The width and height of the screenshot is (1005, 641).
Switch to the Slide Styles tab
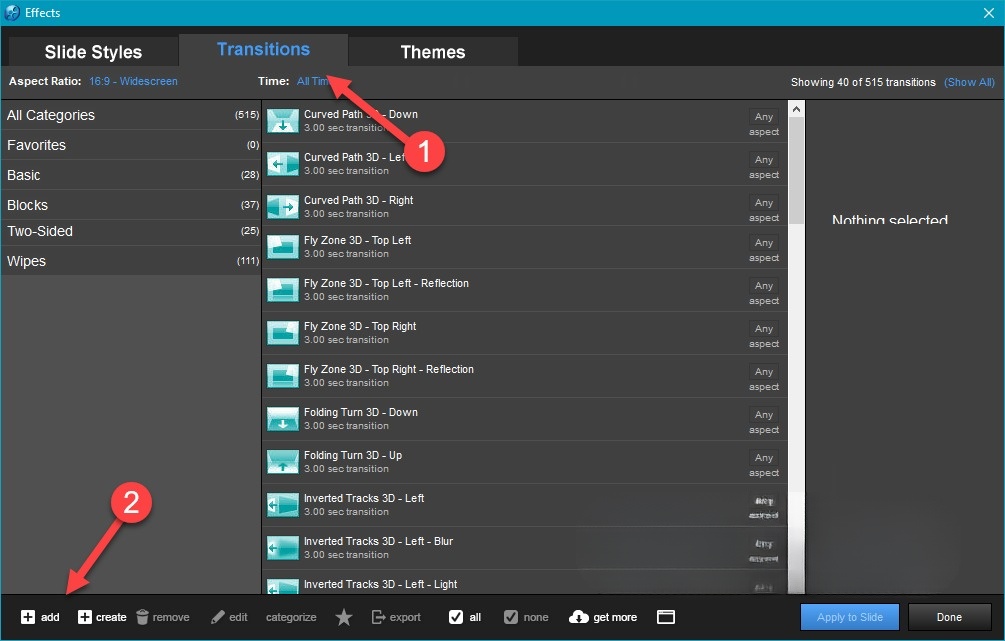pos(93,52)
